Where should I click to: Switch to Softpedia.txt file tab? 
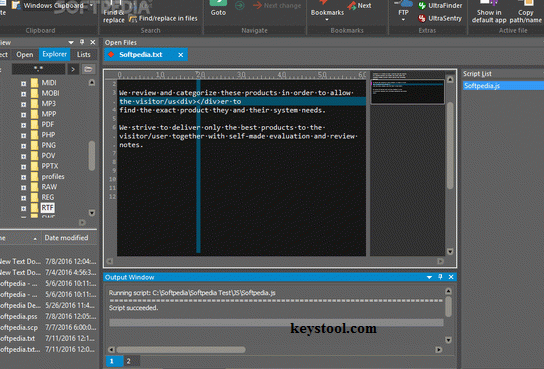point(141,55)
